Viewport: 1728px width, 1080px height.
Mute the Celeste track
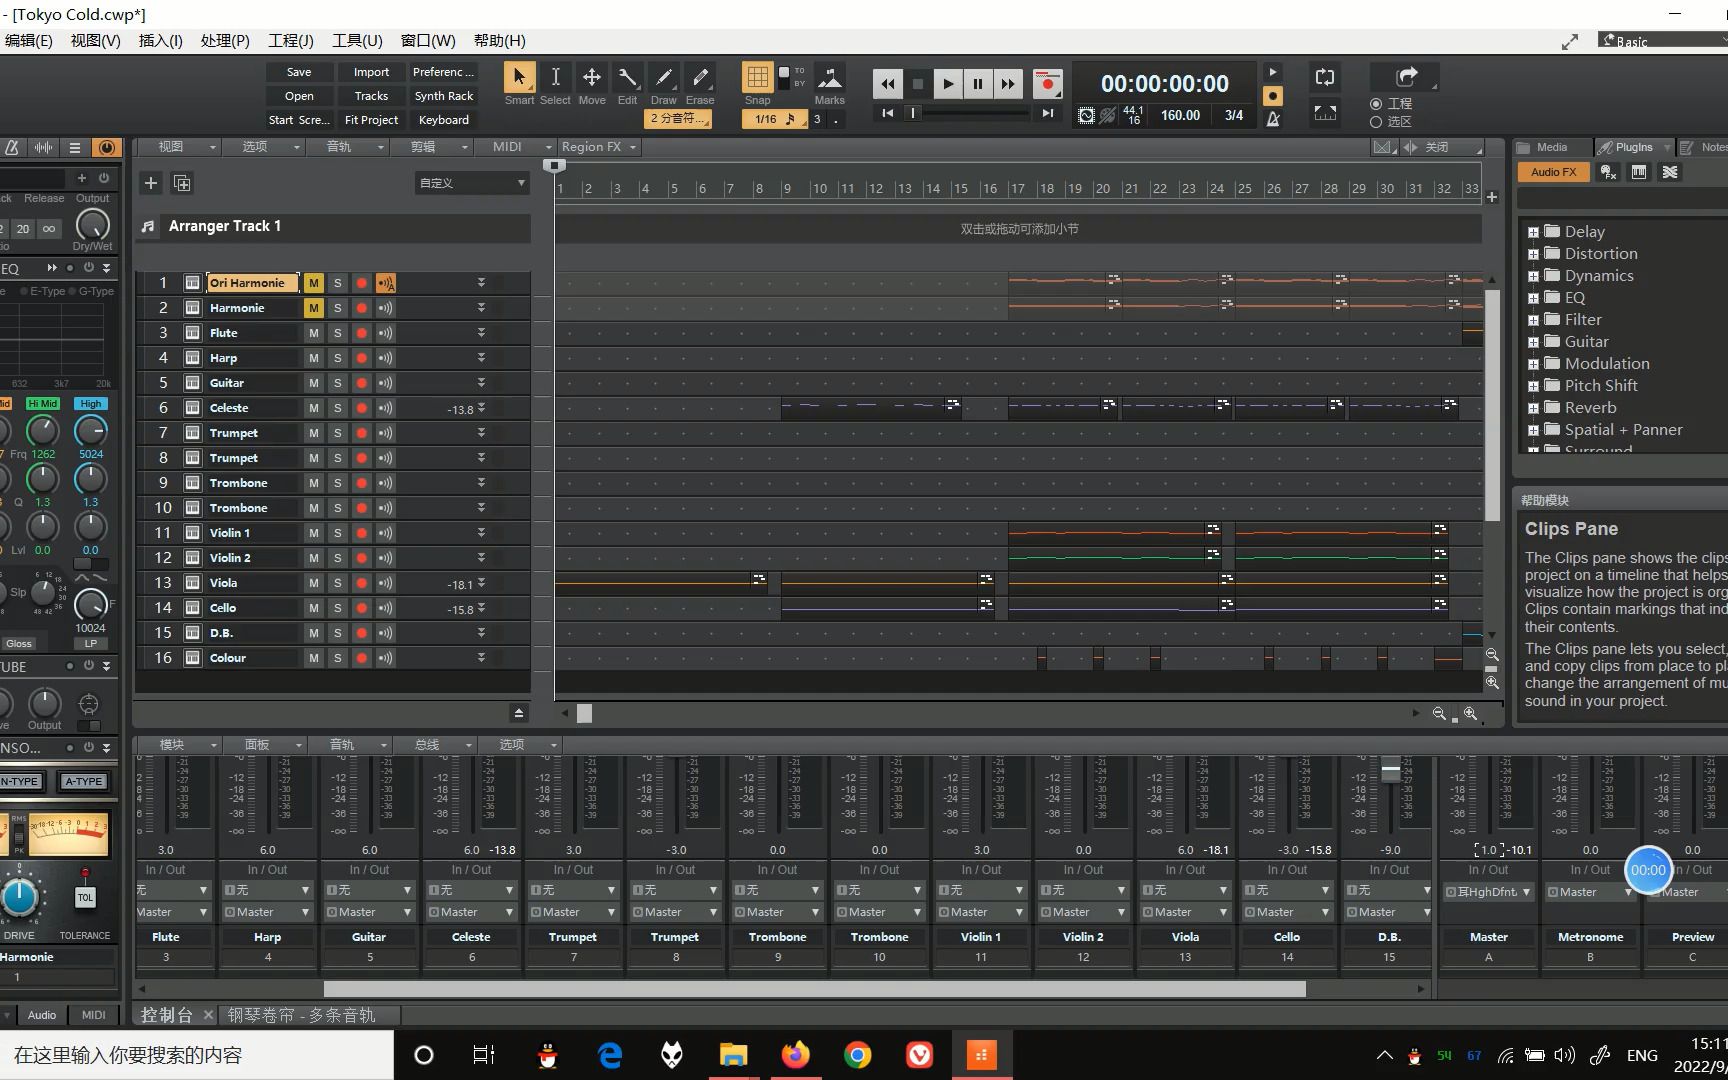pyautogui.click(x=313, y=408)
